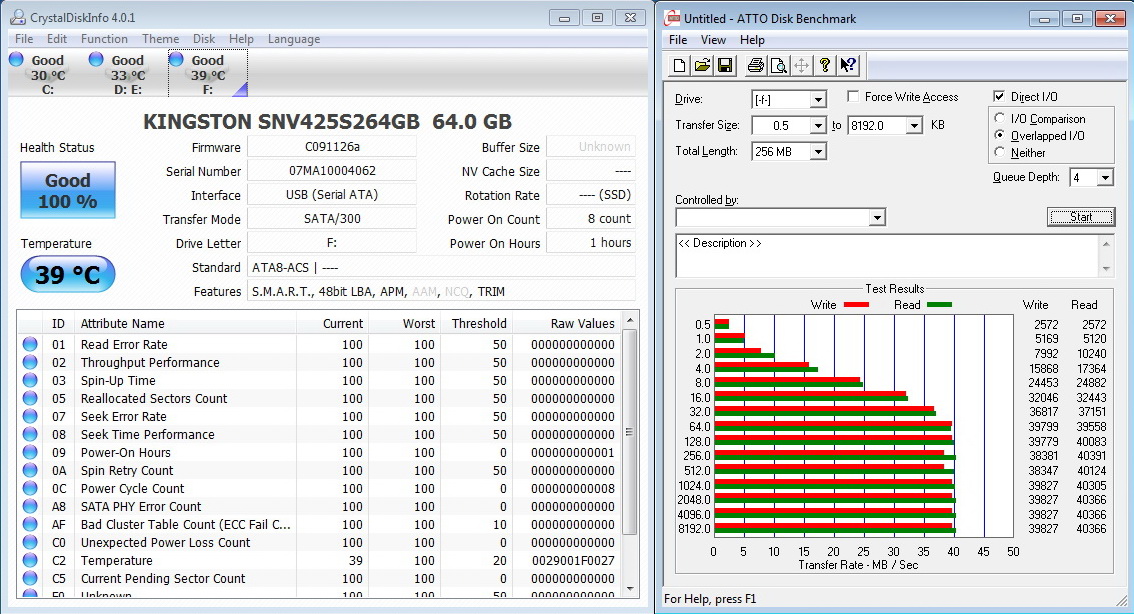Screen dimensions: 1134x614
Task: Click the status orb for Spin Retry Count
Action: [30, 471]
